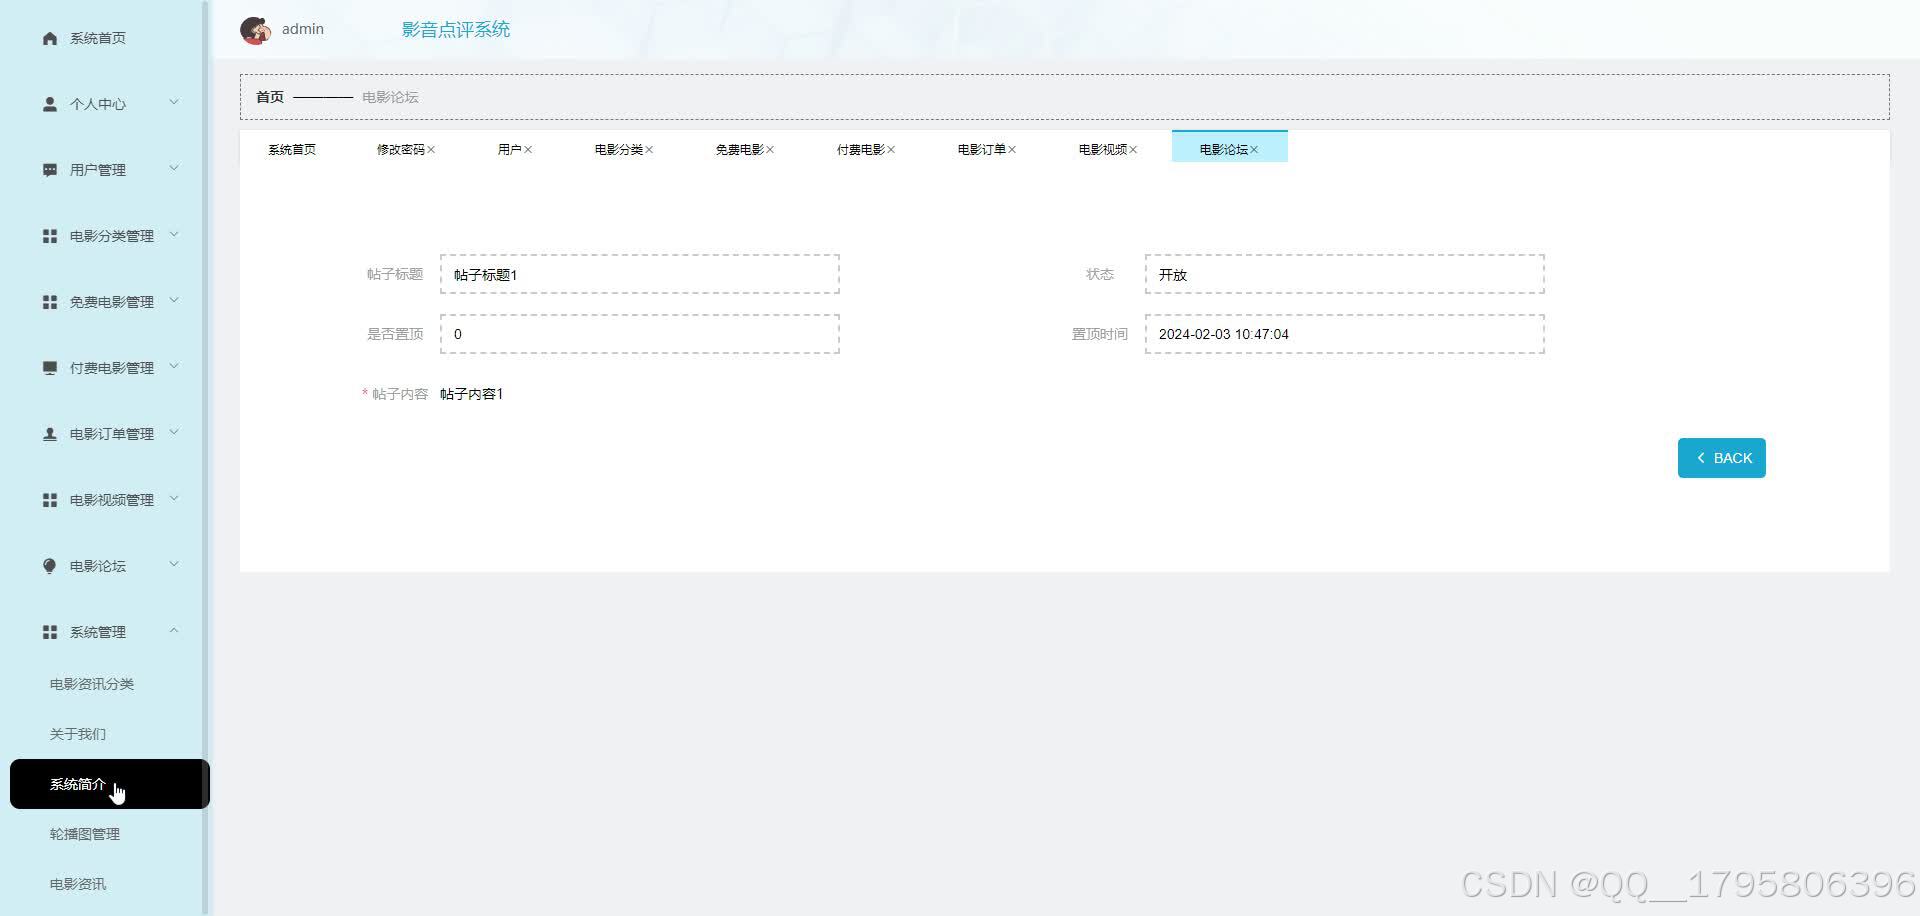Open 关于我们 in the sidebar

[78, 734]
